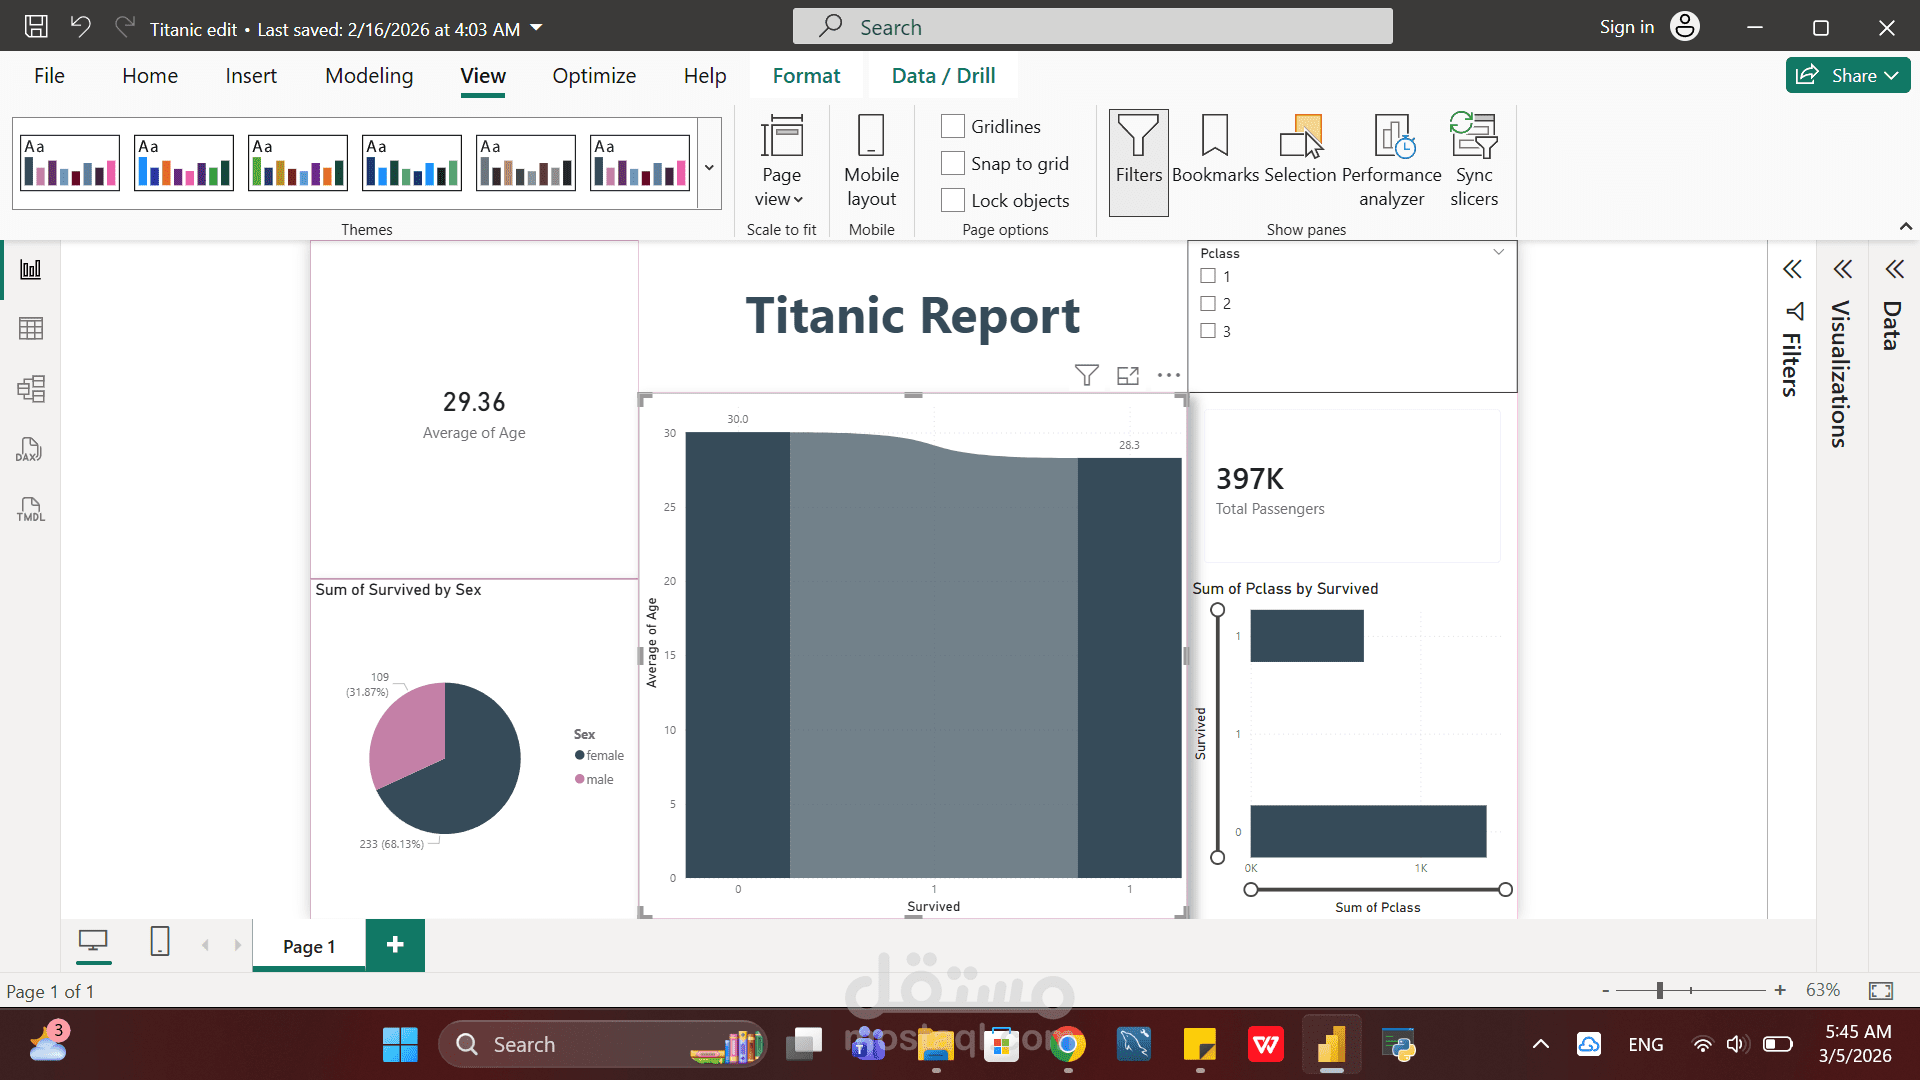Expand the themes gallery dropdown
Image resolution: width=1920 pixels, height=1080 pixels.
(709, 168)
